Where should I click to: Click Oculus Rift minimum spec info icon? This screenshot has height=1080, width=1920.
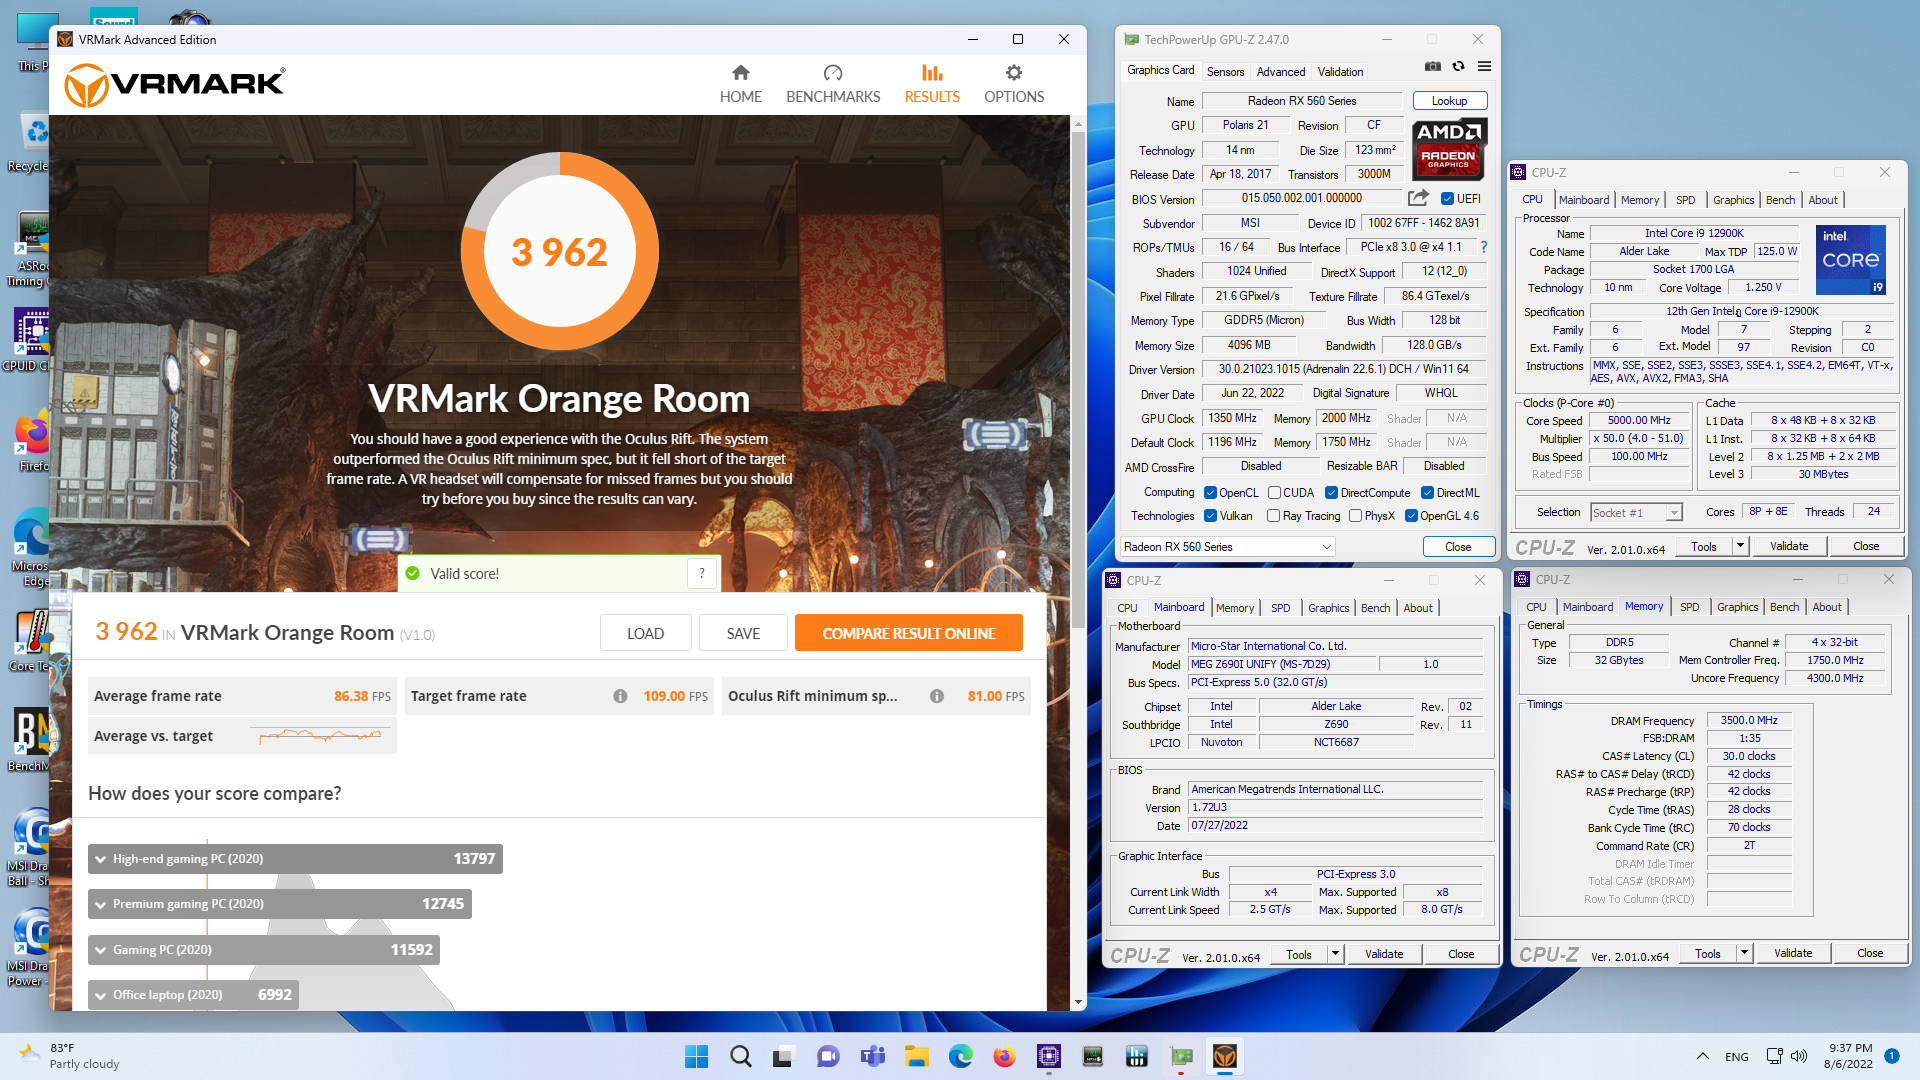pyautogui.click(x=937, y=696)
